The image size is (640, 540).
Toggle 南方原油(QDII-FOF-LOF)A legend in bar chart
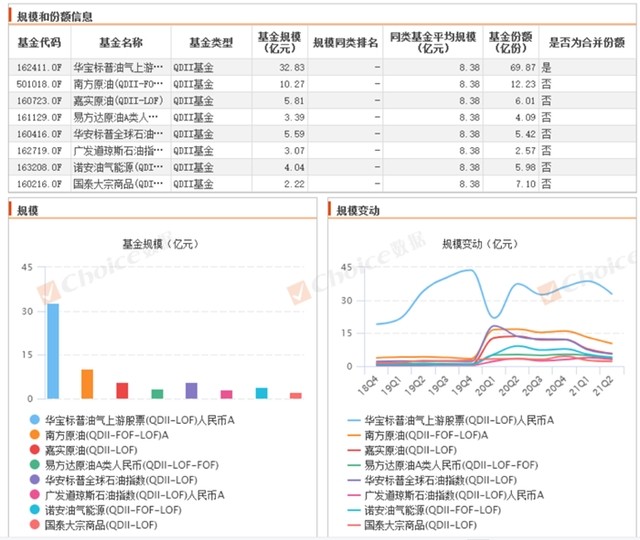point(99,435)
